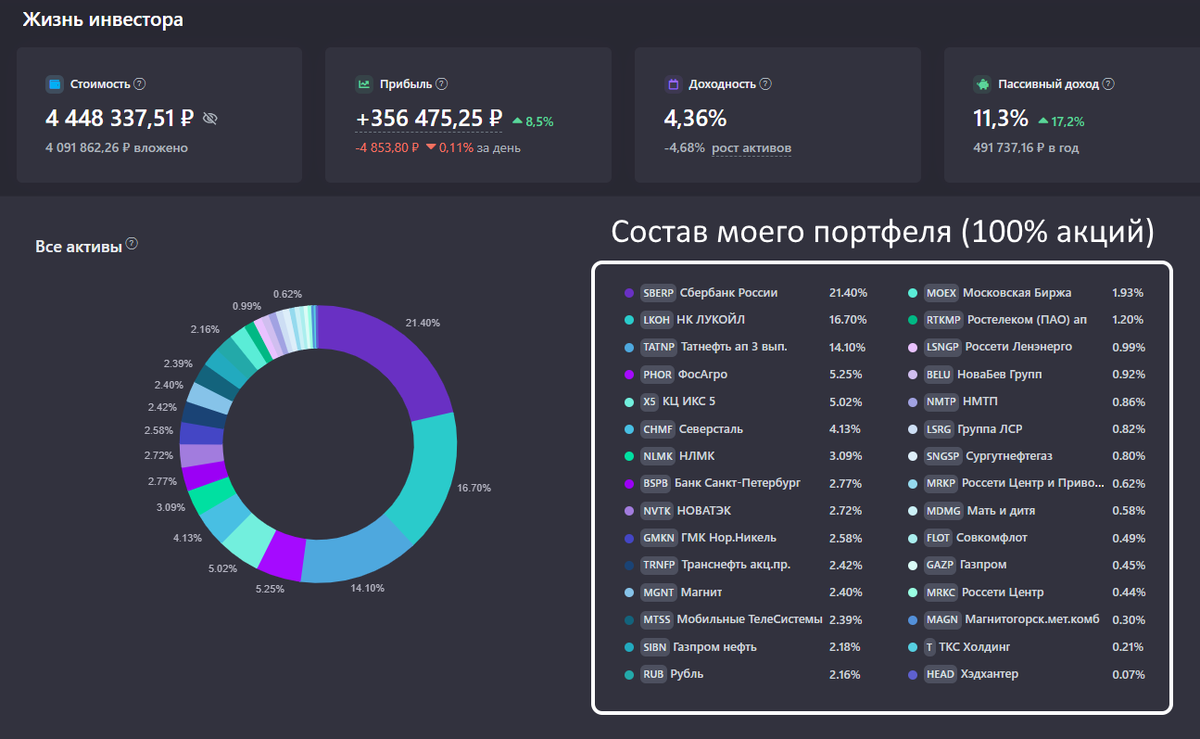Hide the portfolio value with the eye icon
Screen dimensions: 1200x739
tap(209, 119)
